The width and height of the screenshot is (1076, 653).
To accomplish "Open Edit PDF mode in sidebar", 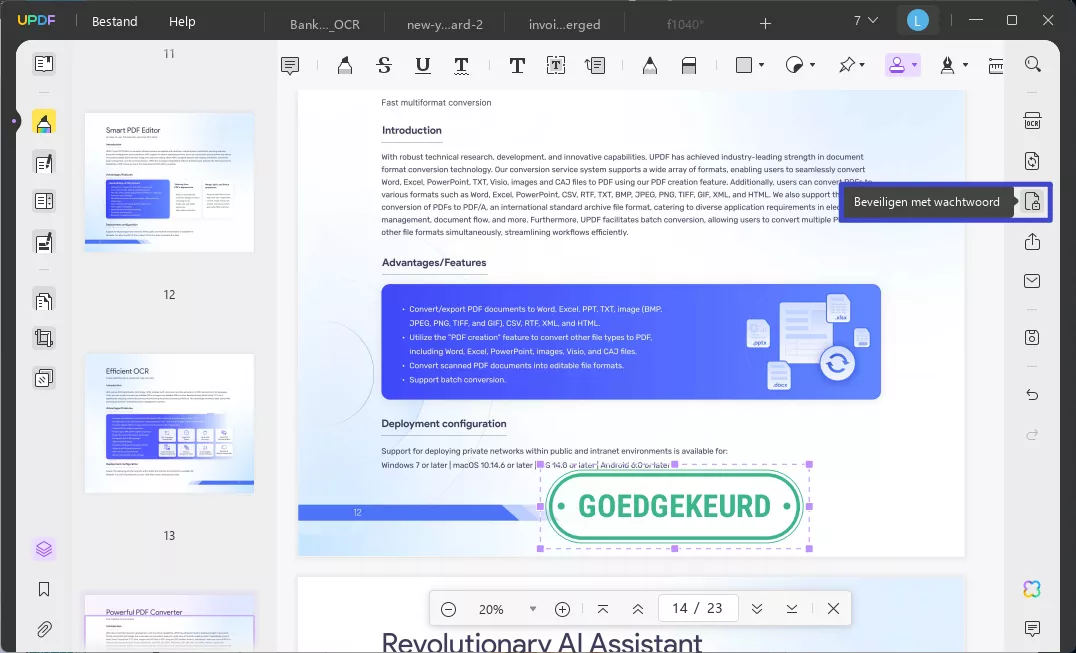I will pyautogui.click(x=44, y=163).
